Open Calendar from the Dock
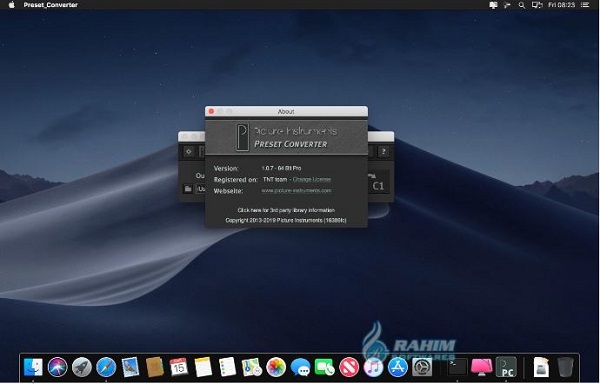600x384 pixels. tap(179, 367)
